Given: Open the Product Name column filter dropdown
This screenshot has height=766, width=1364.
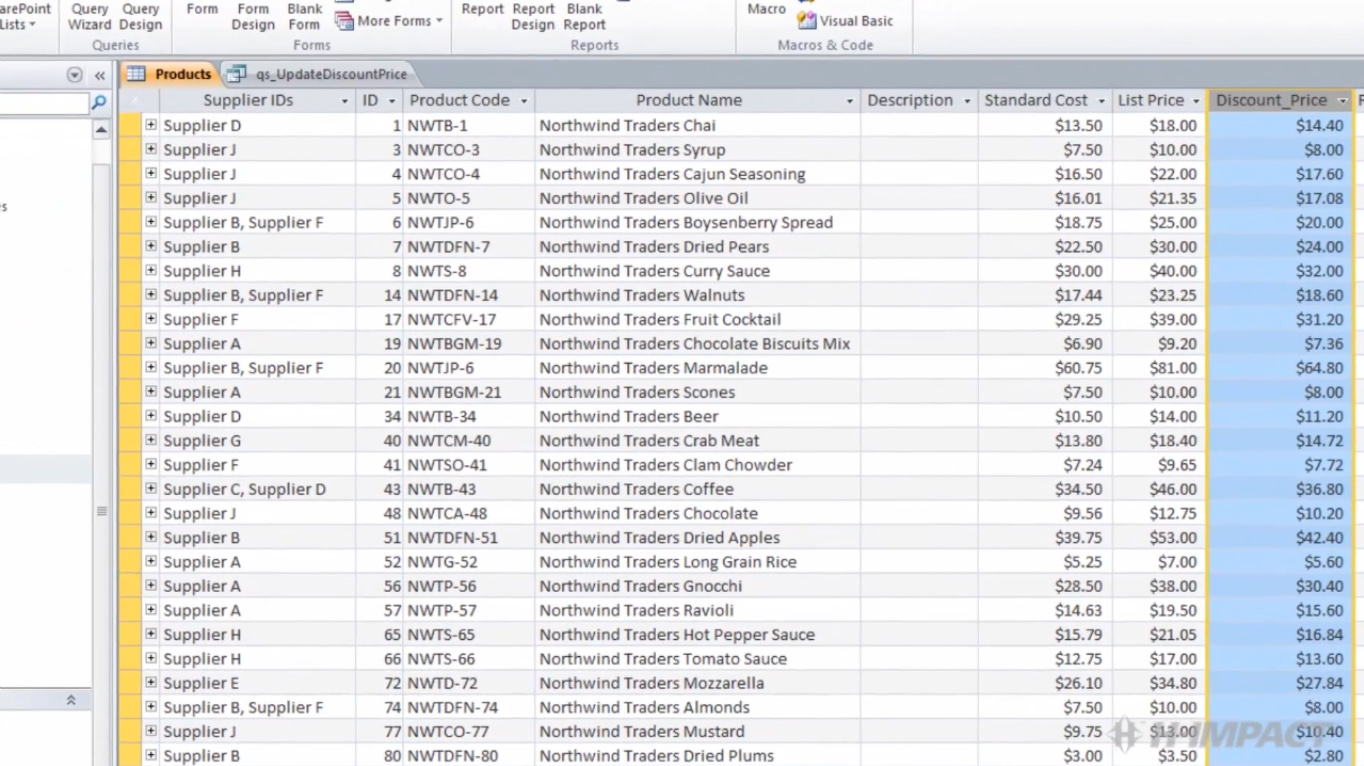Looking at the screenshot, I should [x=850, y=101].
